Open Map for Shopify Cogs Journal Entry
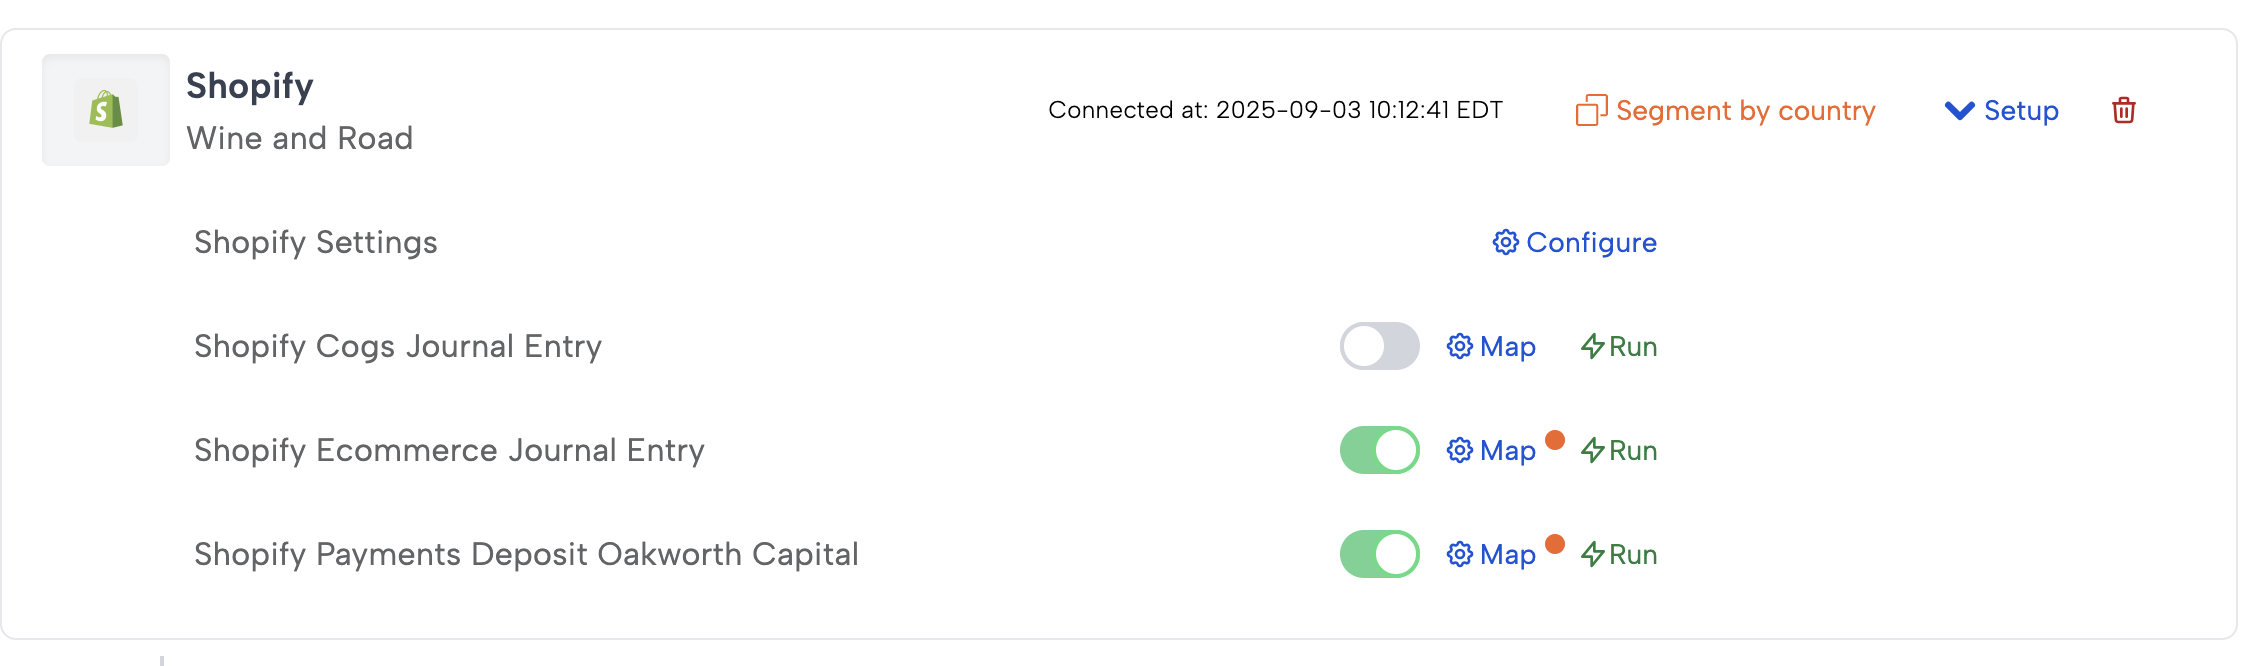The width and height of the screenshot is (2262, 666). tap(1507, 347)
